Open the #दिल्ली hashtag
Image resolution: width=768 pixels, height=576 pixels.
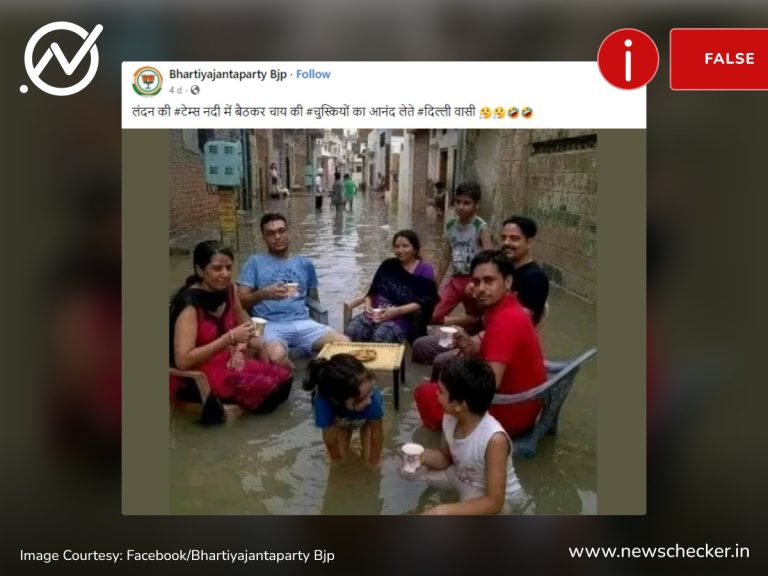tap(434, 112)
